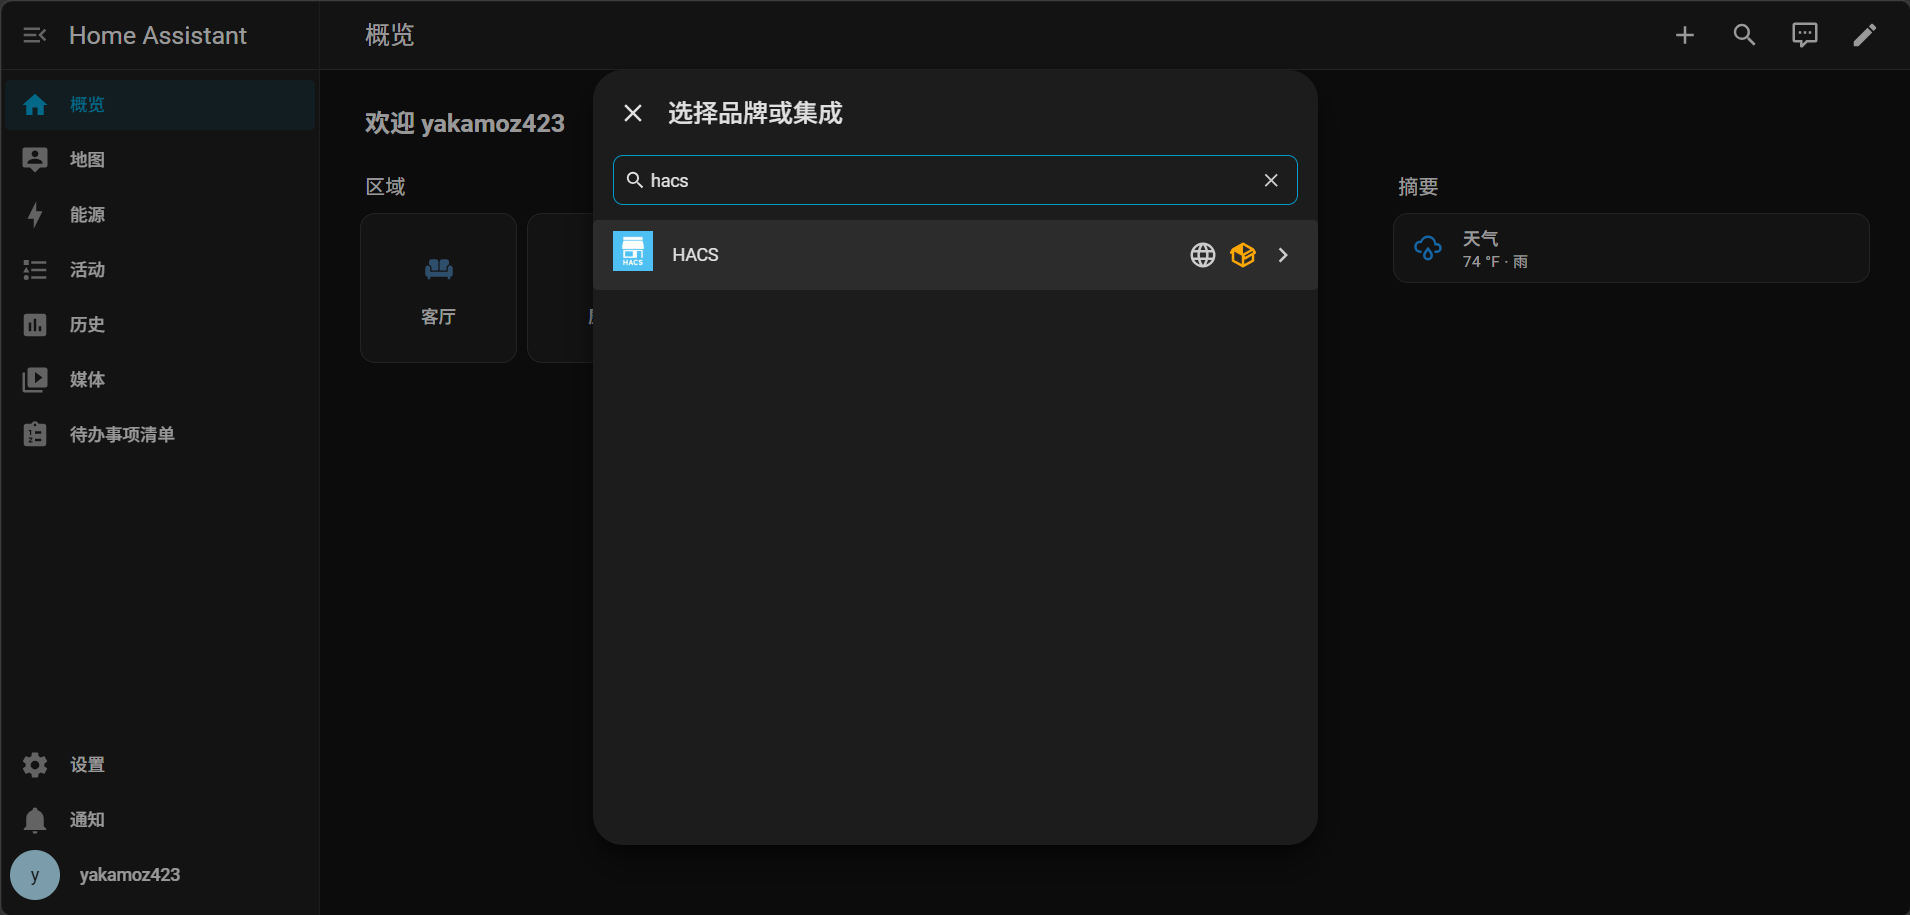Click the pencil edit dashboard icon
Screen dimensions: 1910x915
click(1865, 35)
